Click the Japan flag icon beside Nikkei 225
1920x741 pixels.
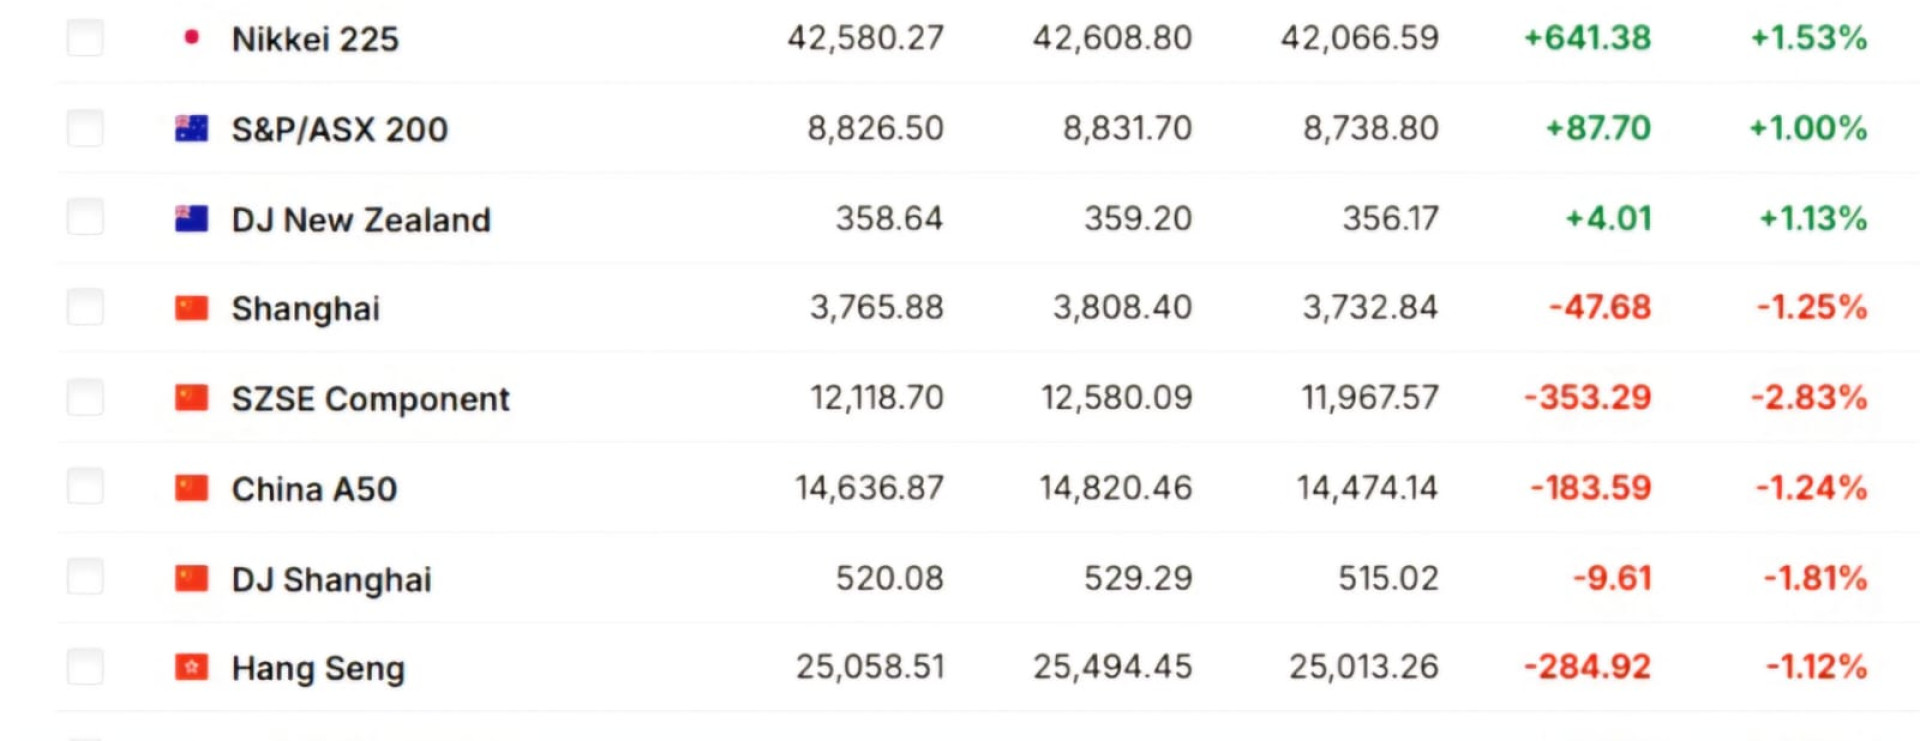click(191, 38)
